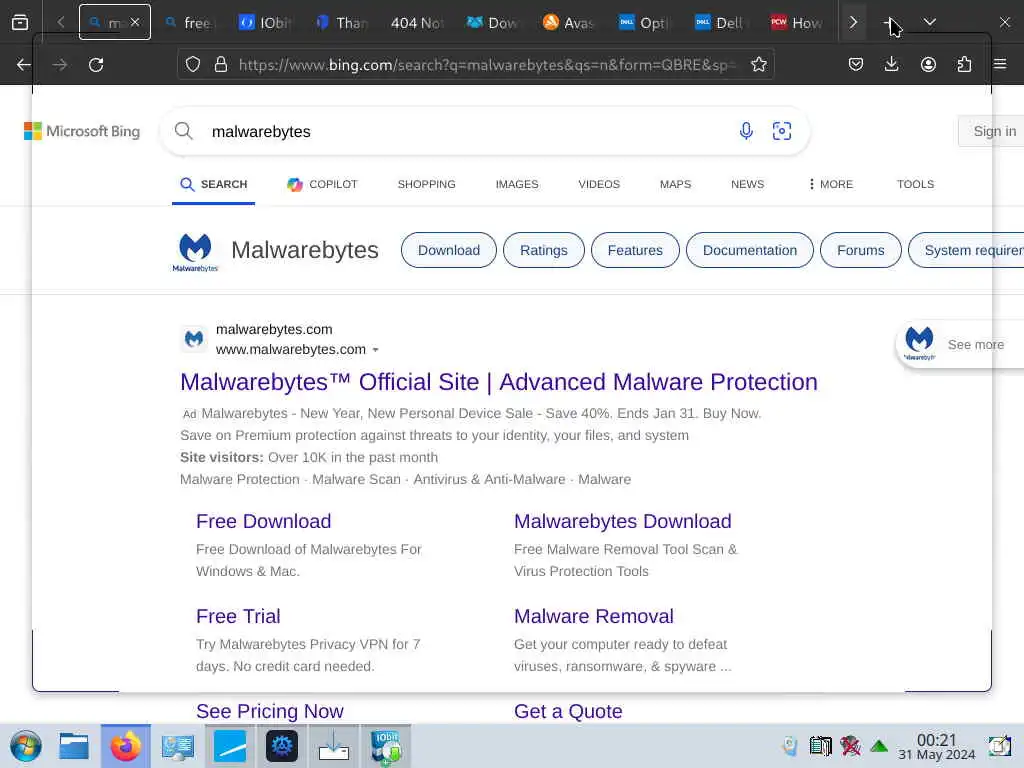This screenshot has height=768, width=1024.
Task: Select the SEARCH results tab
Action: [x=214, y=184]
